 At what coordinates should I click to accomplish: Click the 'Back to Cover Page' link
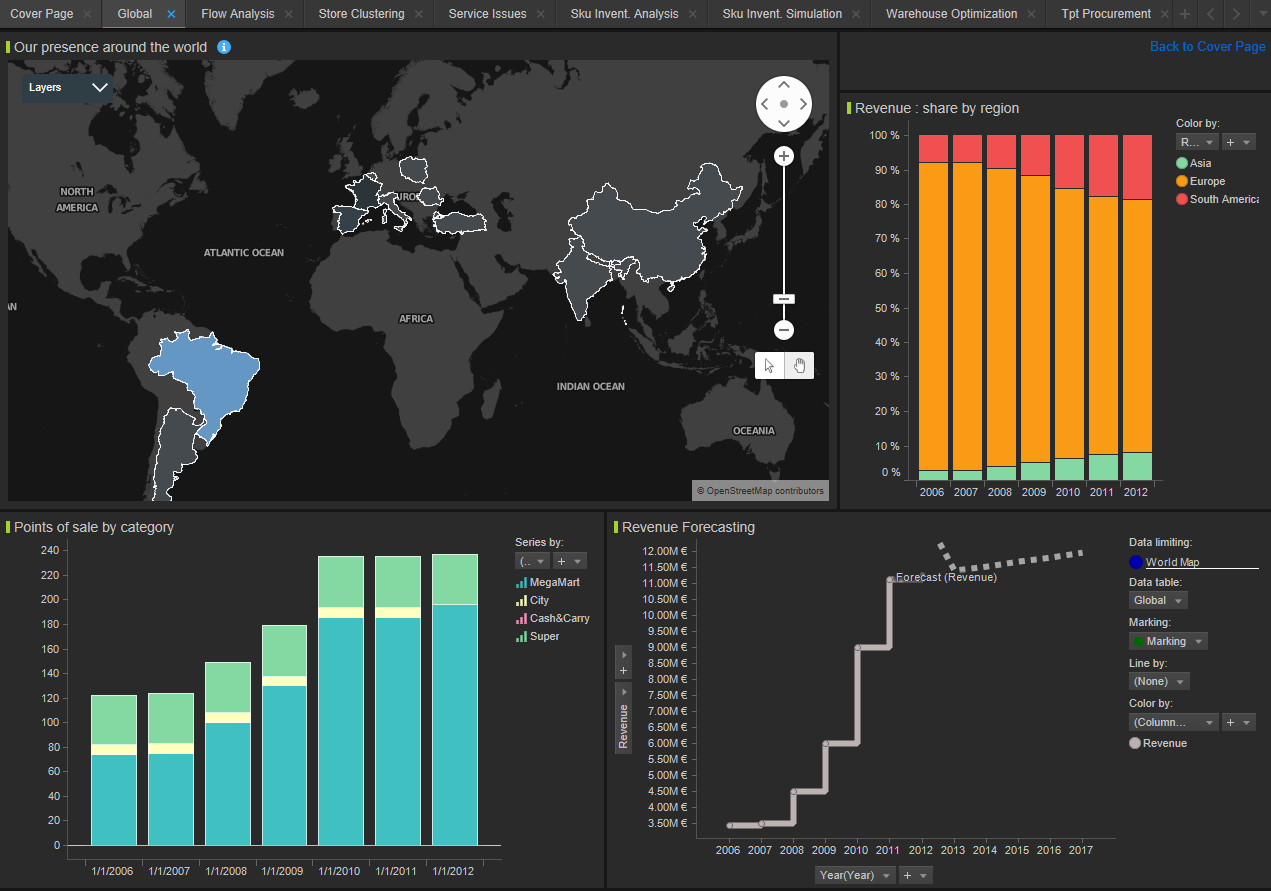point(1207,46)
